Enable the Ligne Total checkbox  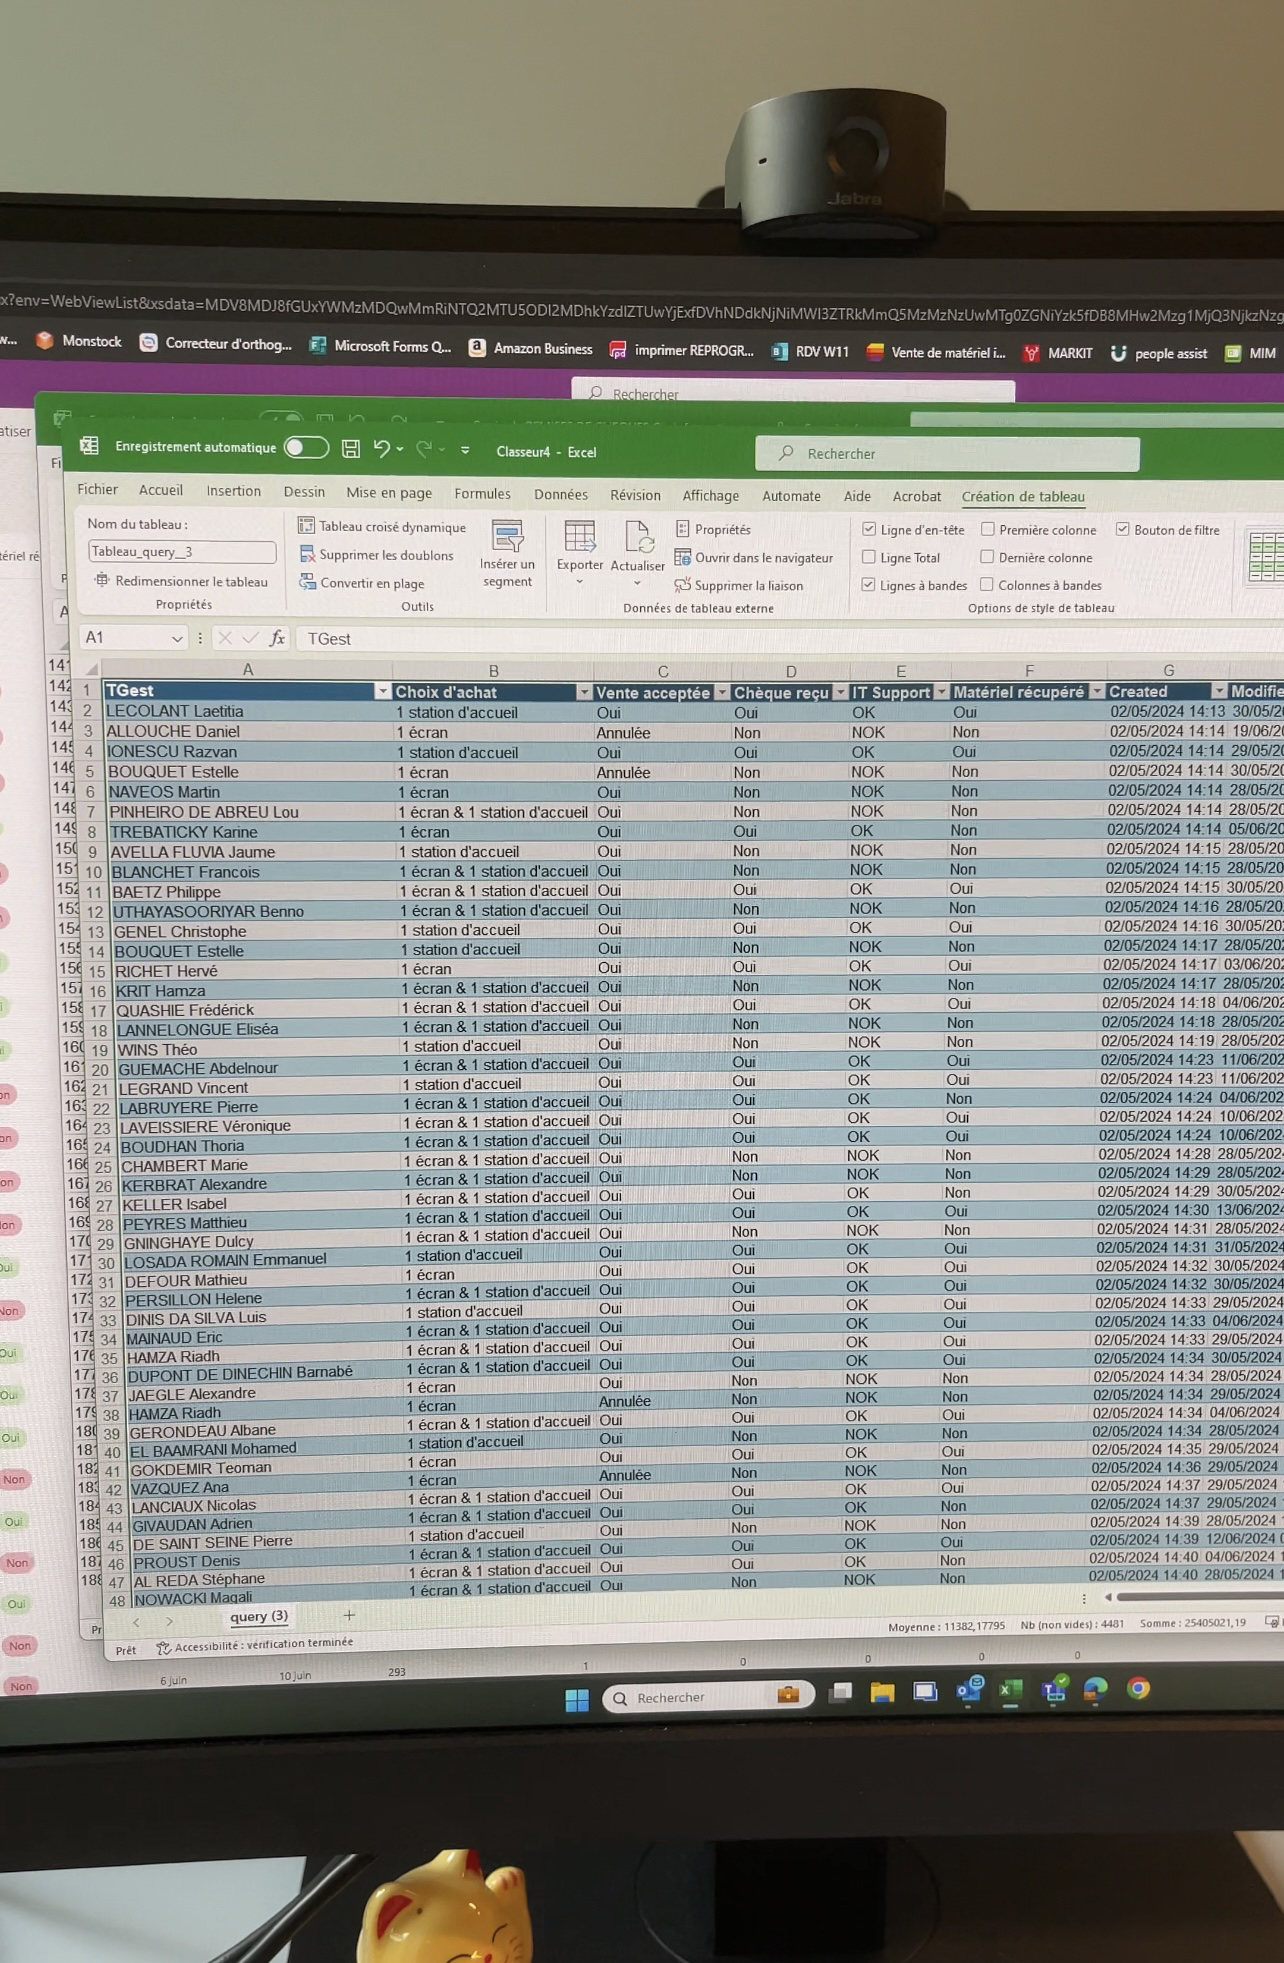(869, 557)
